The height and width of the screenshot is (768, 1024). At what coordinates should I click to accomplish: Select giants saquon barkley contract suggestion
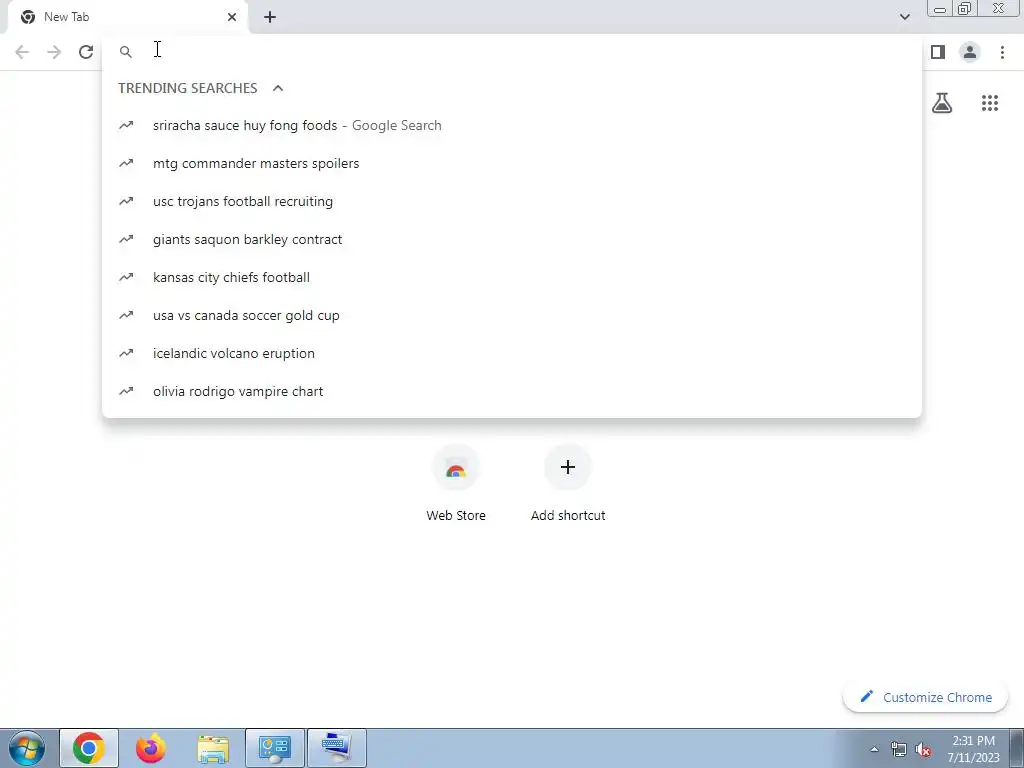[512, 239]
